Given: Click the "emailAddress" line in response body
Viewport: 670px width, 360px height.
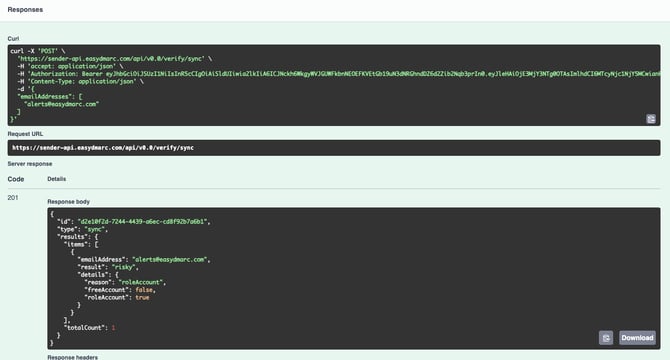Looking at the screenshot, I should 144,260.
